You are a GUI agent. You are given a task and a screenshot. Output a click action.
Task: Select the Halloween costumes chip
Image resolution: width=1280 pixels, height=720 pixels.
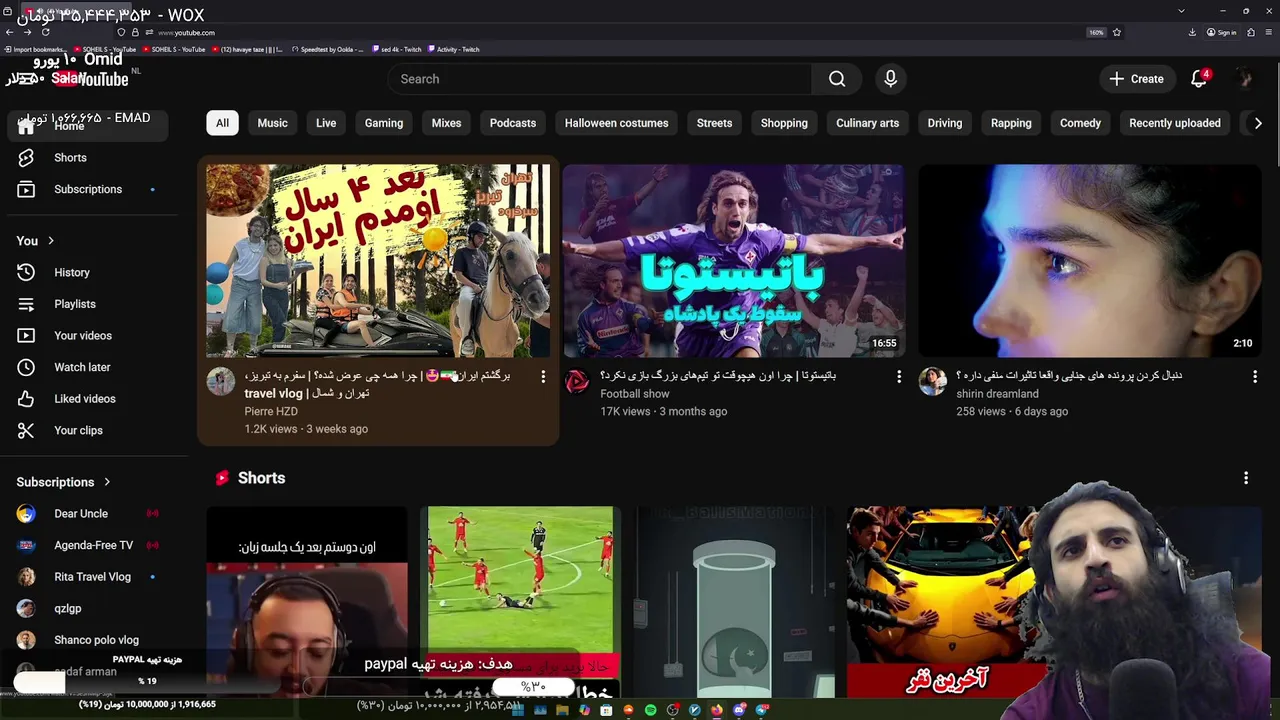[616, 123]
